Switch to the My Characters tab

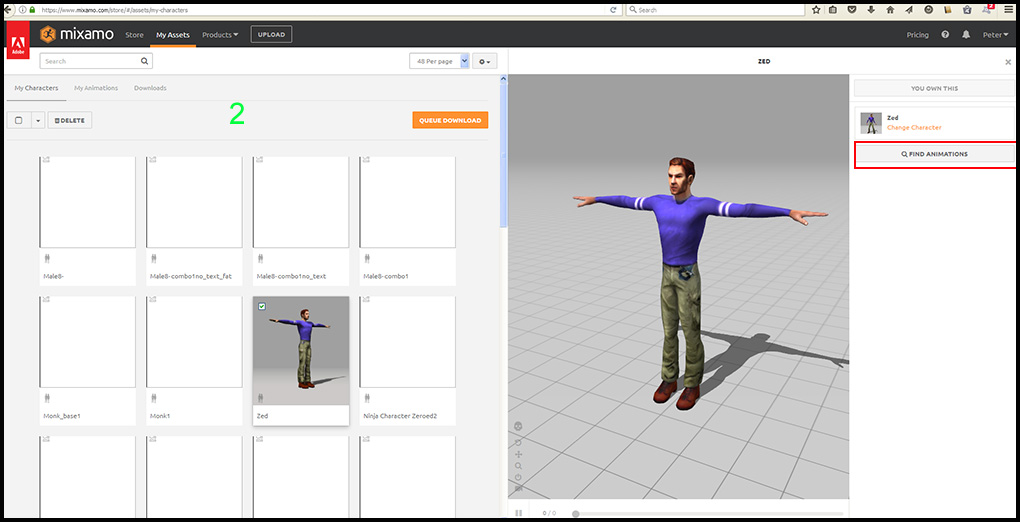(36, 88)
